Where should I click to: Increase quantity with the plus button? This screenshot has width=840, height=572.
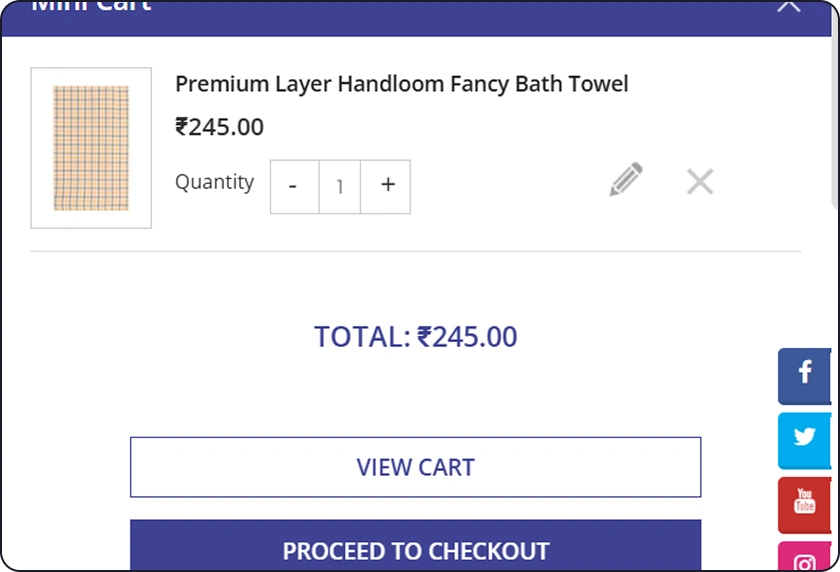(386, 186)
